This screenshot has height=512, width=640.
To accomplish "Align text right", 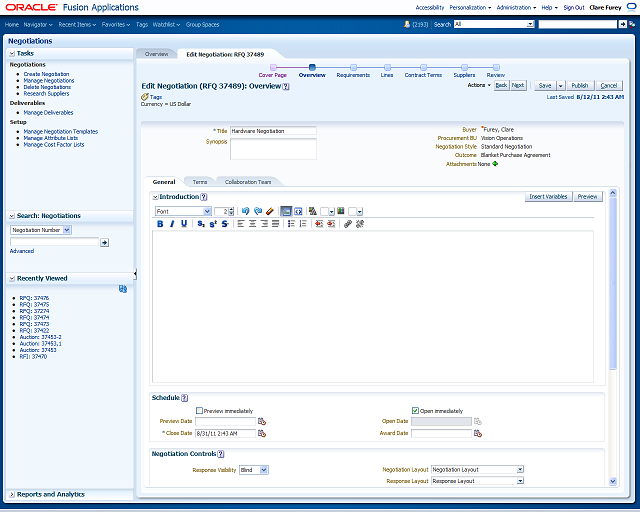I will coord(264,224).
